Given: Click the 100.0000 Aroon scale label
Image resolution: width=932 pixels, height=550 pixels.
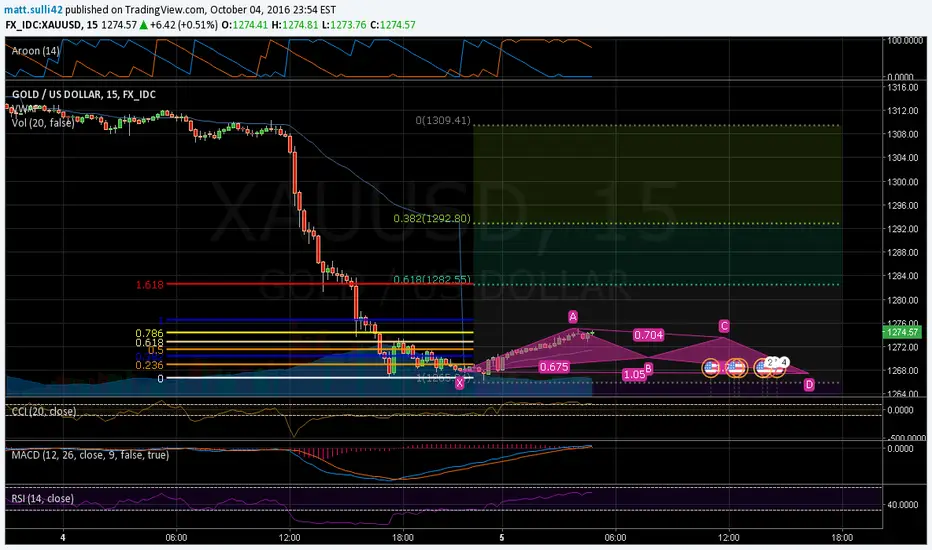Looking at the screenshot, I should pyautogui.click(x=905, y=40).
